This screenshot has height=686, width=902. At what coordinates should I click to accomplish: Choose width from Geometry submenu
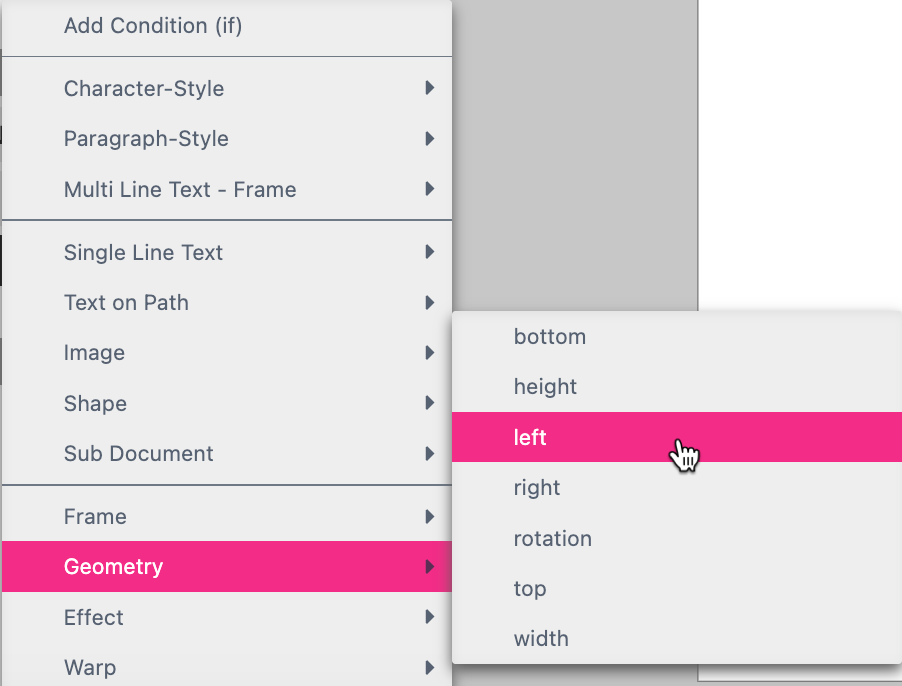click(x=676, y=638)
